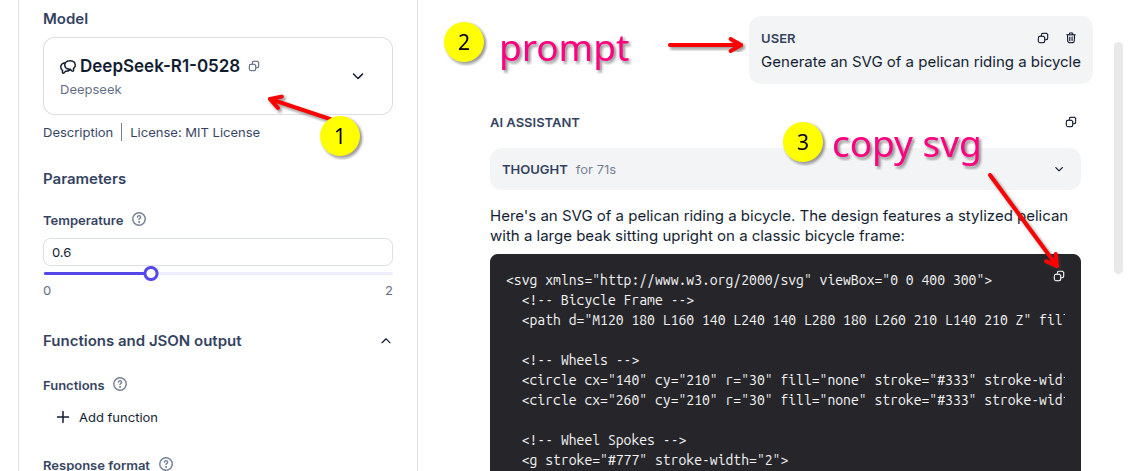This screenshot has height=471, width=1145.
Task: Click the Add function button
Action: coord(107,418)
